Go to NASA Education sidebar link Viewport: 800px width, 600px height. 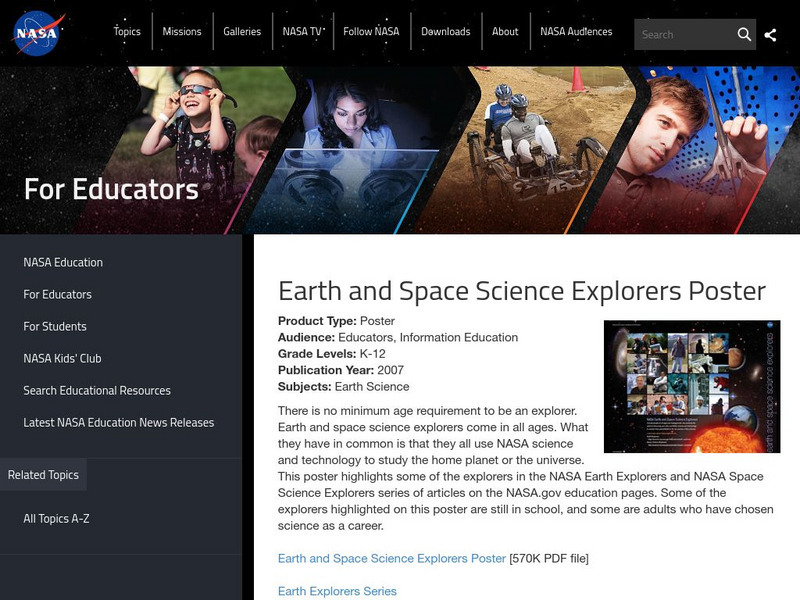click(x=63, y=262)
